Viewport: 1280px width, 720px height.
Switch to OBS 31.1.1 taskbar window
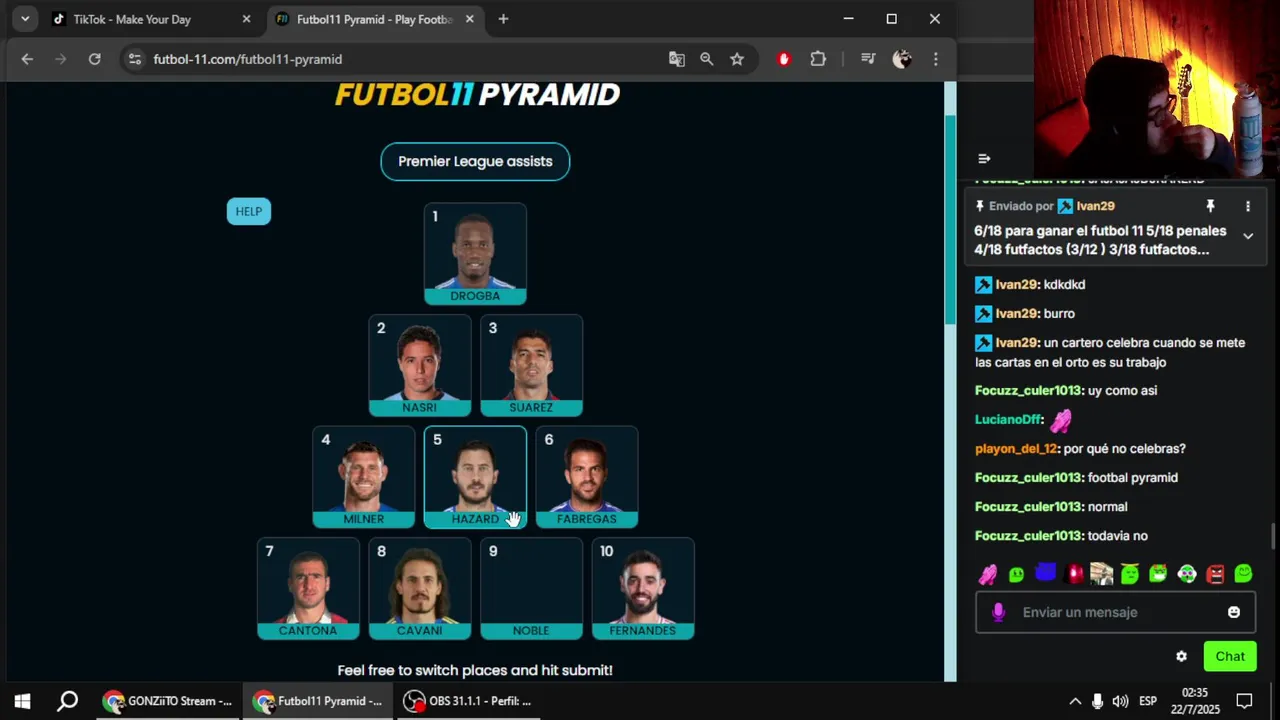tap(467, 701)
